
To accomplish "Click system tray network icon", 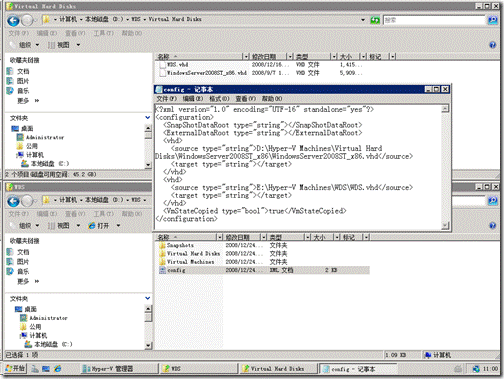I will click(476, 369).
